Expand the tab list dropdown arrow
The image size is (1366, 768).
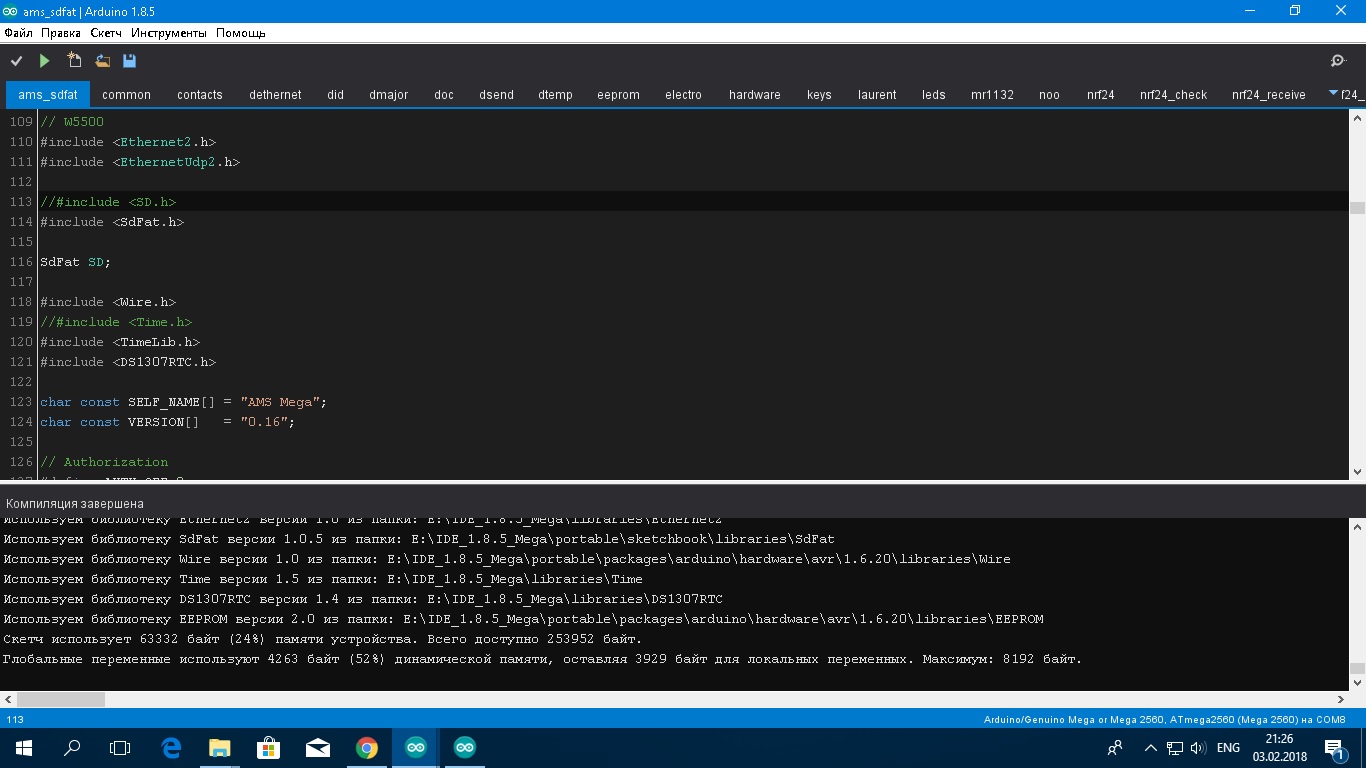pos(1333,94)
